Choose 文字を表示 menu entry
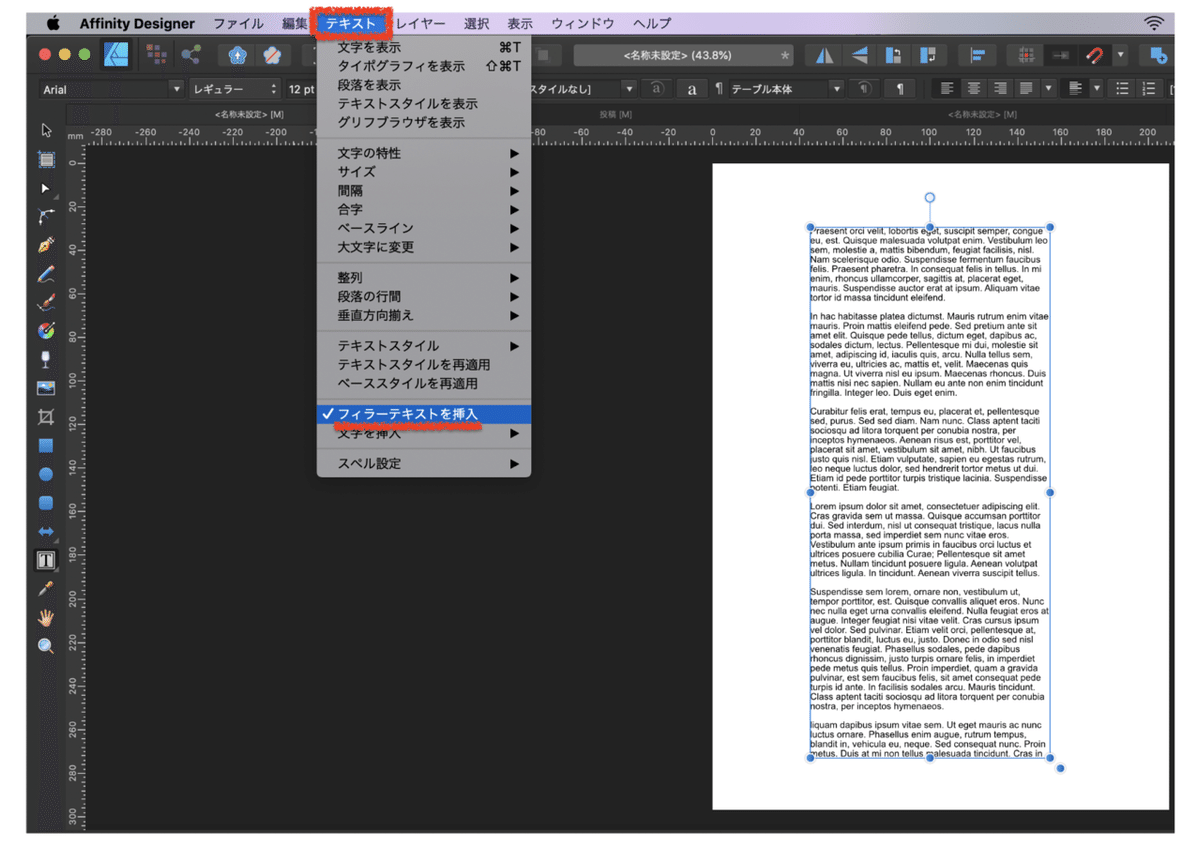This screenshot has height=846, width=1200. click(424, 47)
